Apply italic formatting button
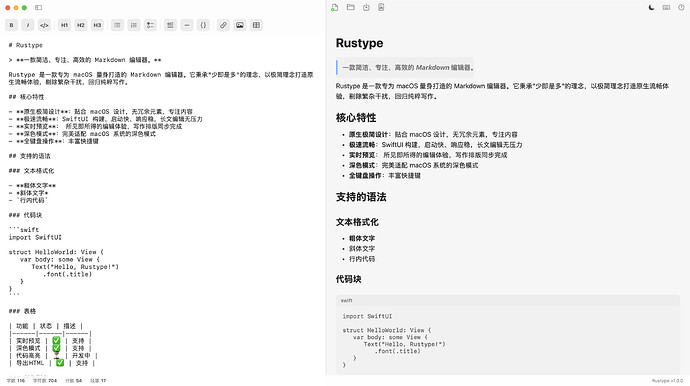The width and height of the screenshot is (690, 386). [28, 25]
